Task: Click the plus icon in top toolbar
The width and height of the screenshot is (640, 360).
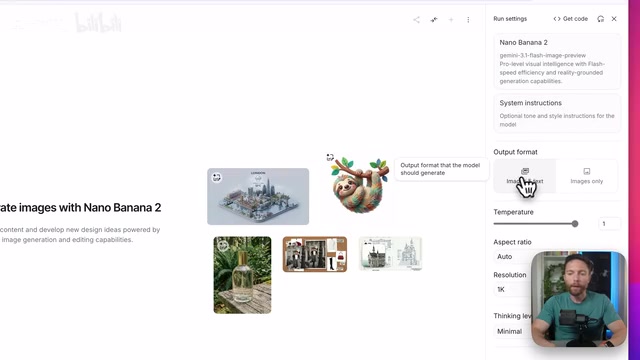Action: point(451,20)
